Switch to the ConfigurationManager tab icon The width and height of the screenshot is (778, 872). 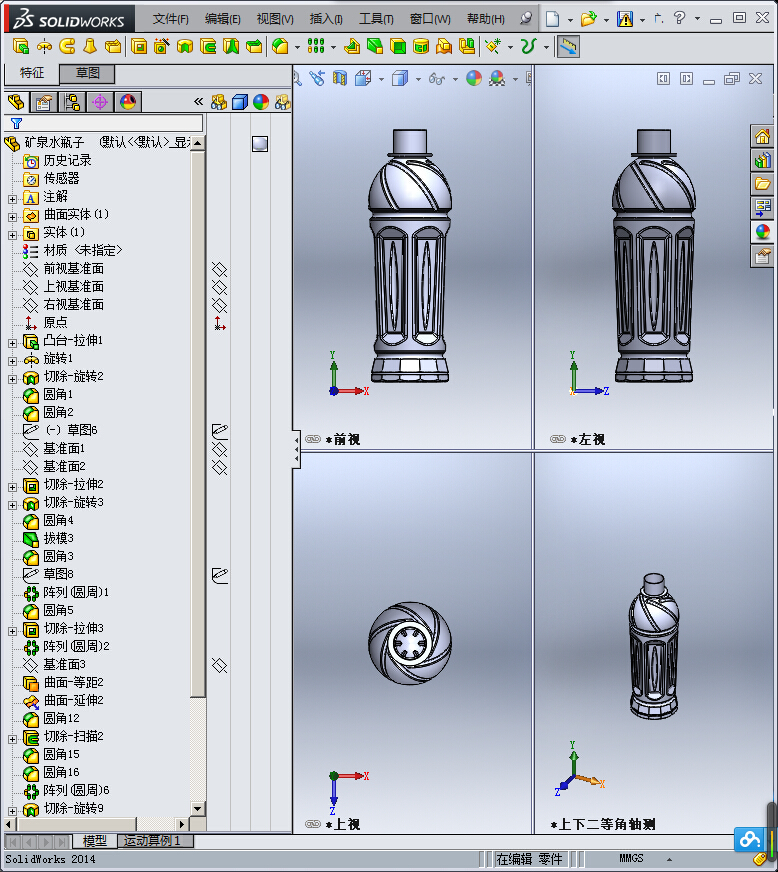point(72,102)
